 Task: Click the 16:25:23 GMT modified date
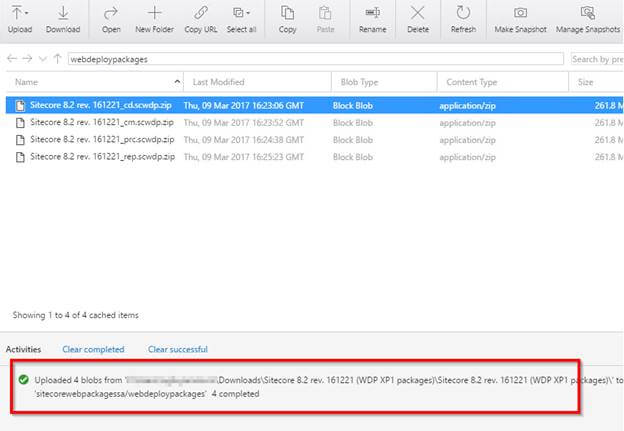coord(244,157)
